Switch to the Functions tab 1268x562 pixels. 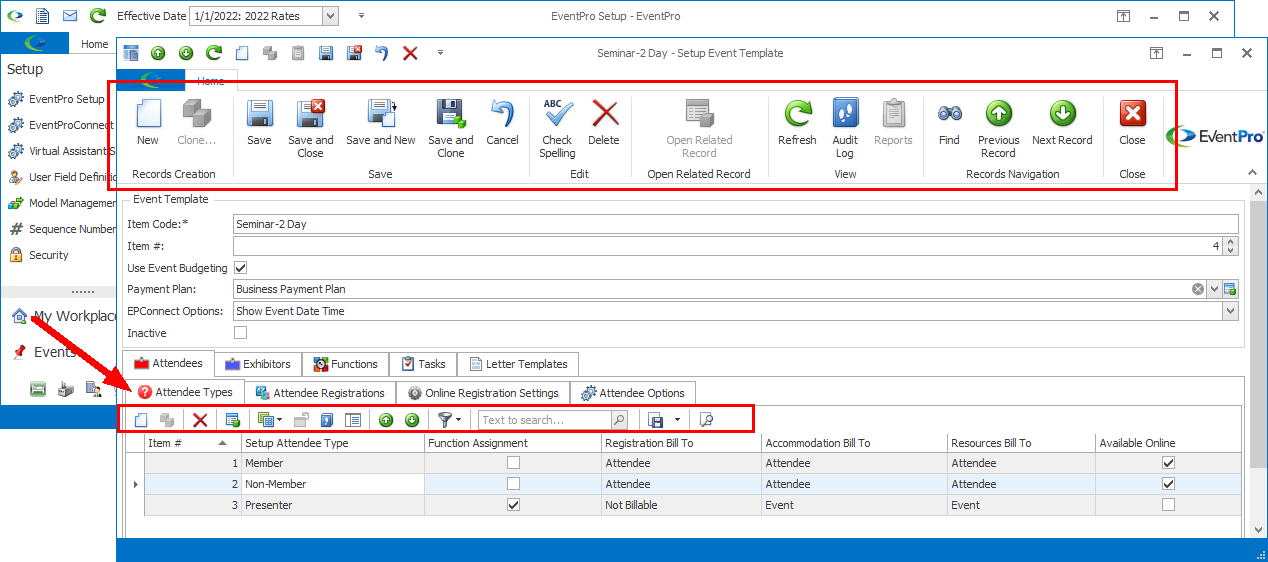click(346, 364)
